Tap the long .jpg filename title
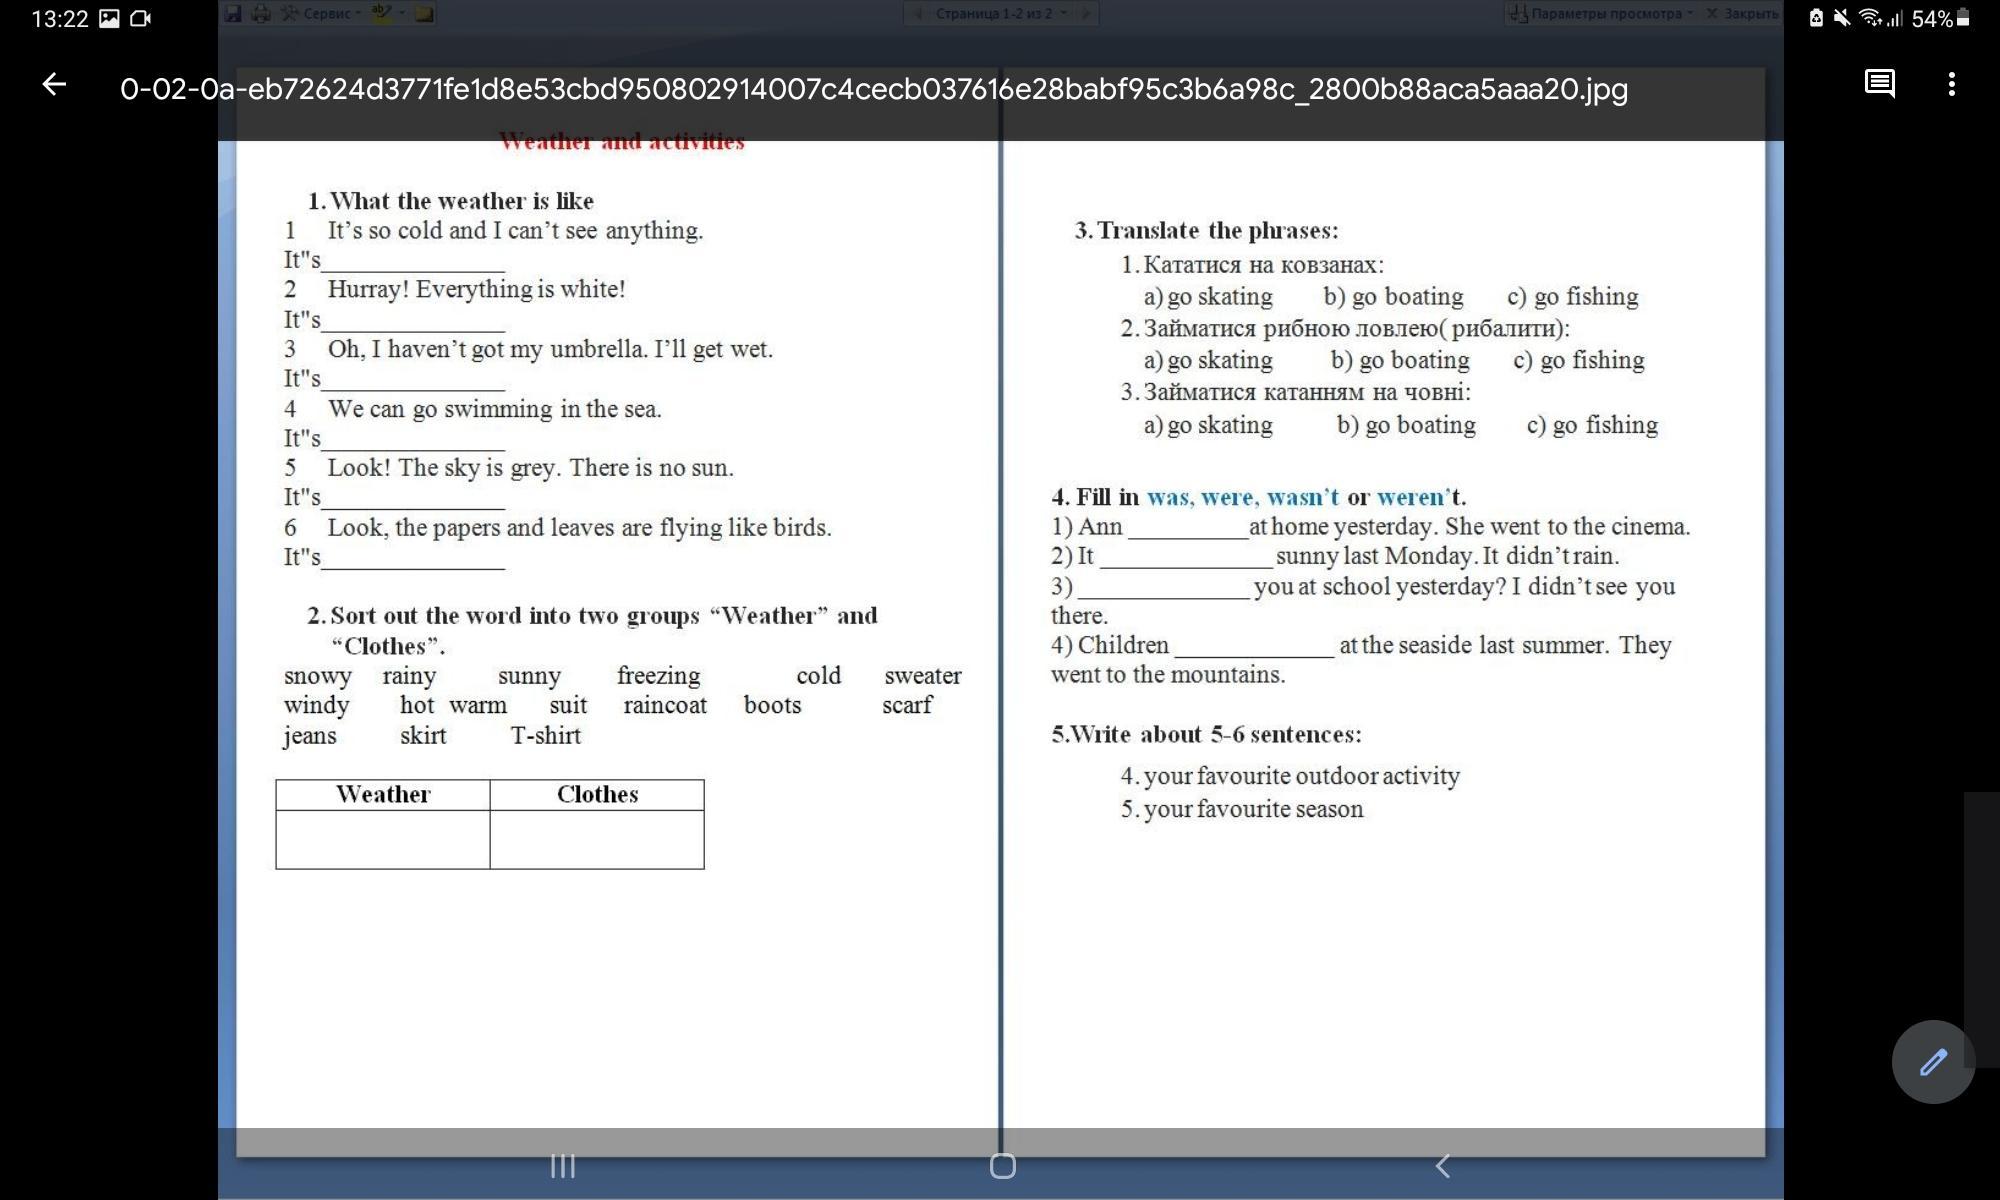2000x1200 pixels. pos(873,90)
